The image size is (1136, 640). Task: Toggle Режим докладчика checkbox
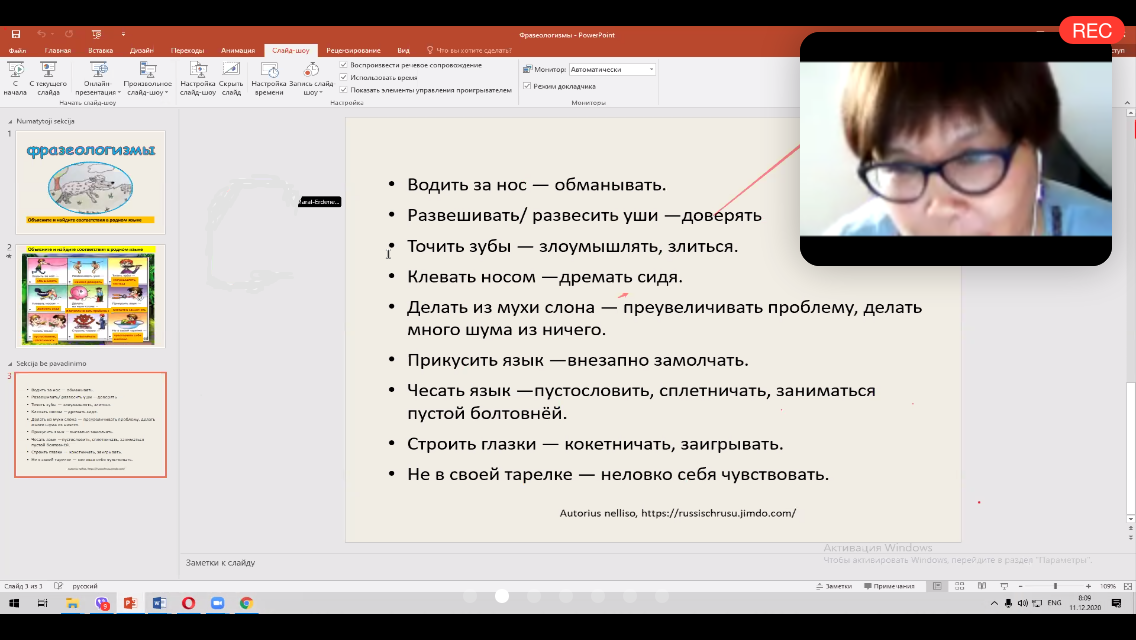527,86
